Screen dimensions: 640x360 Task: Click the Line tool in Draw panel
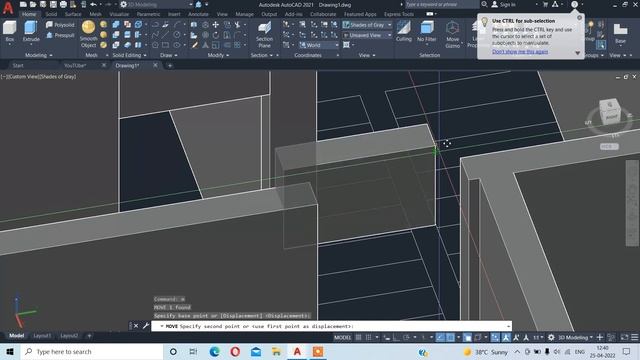tap(165, 35)
